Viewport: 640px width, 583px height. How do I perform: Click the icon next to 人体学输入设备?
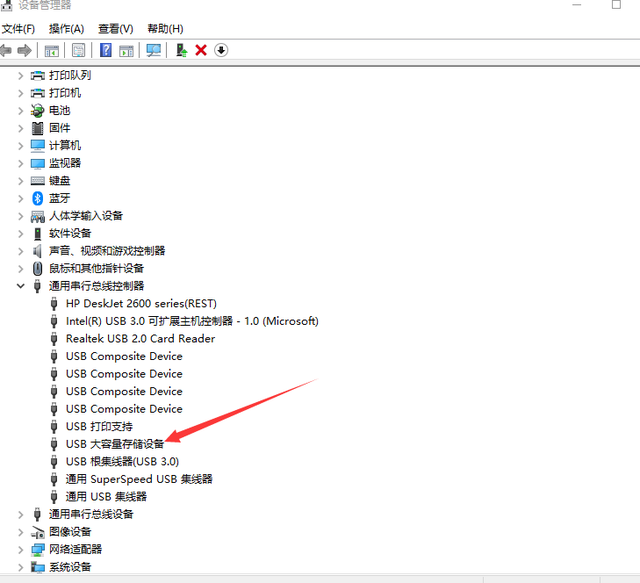coord(38,216)
